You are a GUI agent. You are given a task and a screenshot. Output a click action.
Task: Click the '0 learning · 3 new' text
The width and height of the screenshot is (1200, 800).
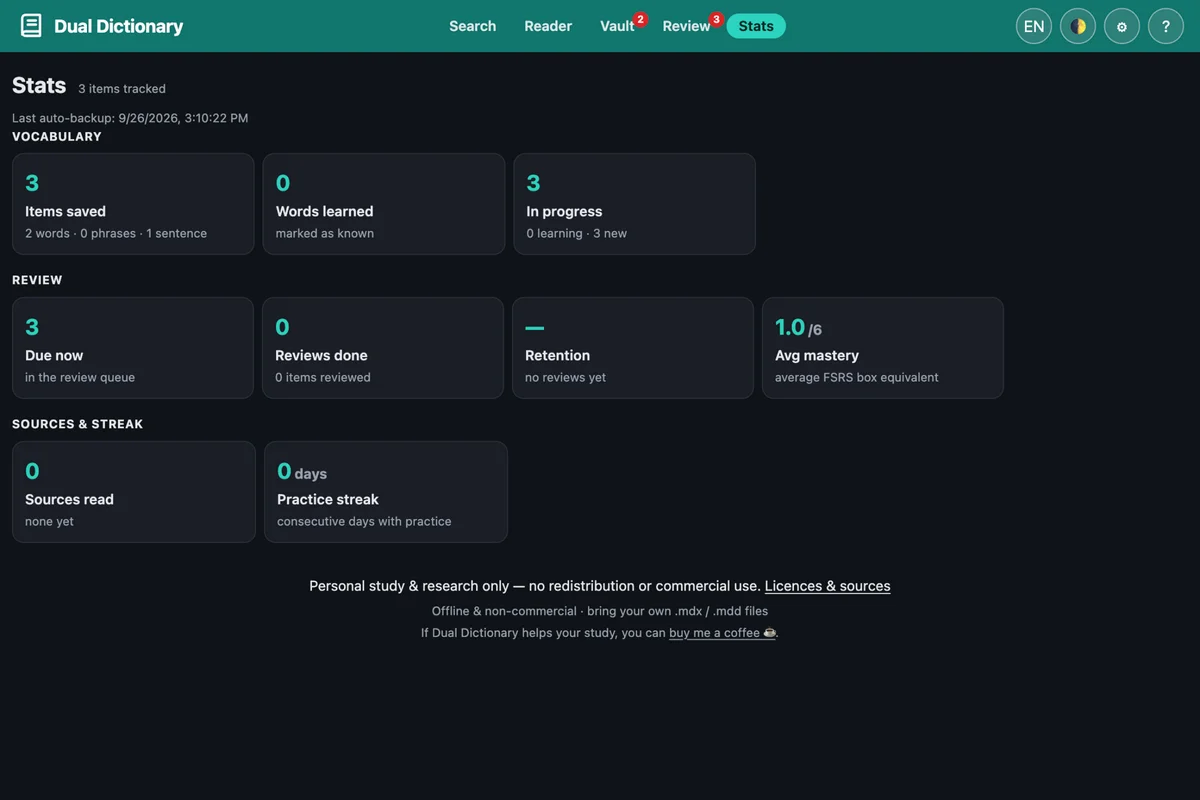pyautogui.click(x=577, y=233)
